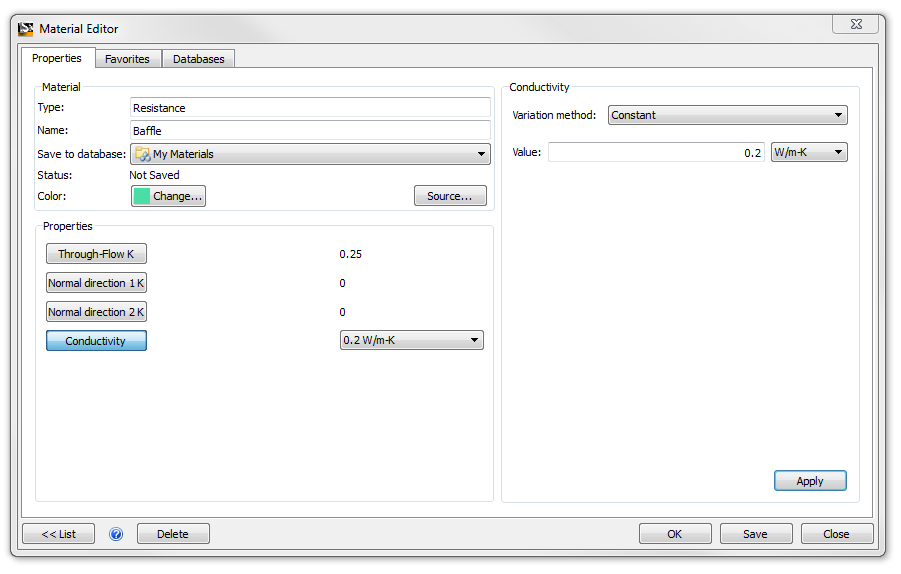The width and height of the screenshot is (901, 574).
Task: Open the Databases tab
Action: pyautogui.click(x=198, y=59)
